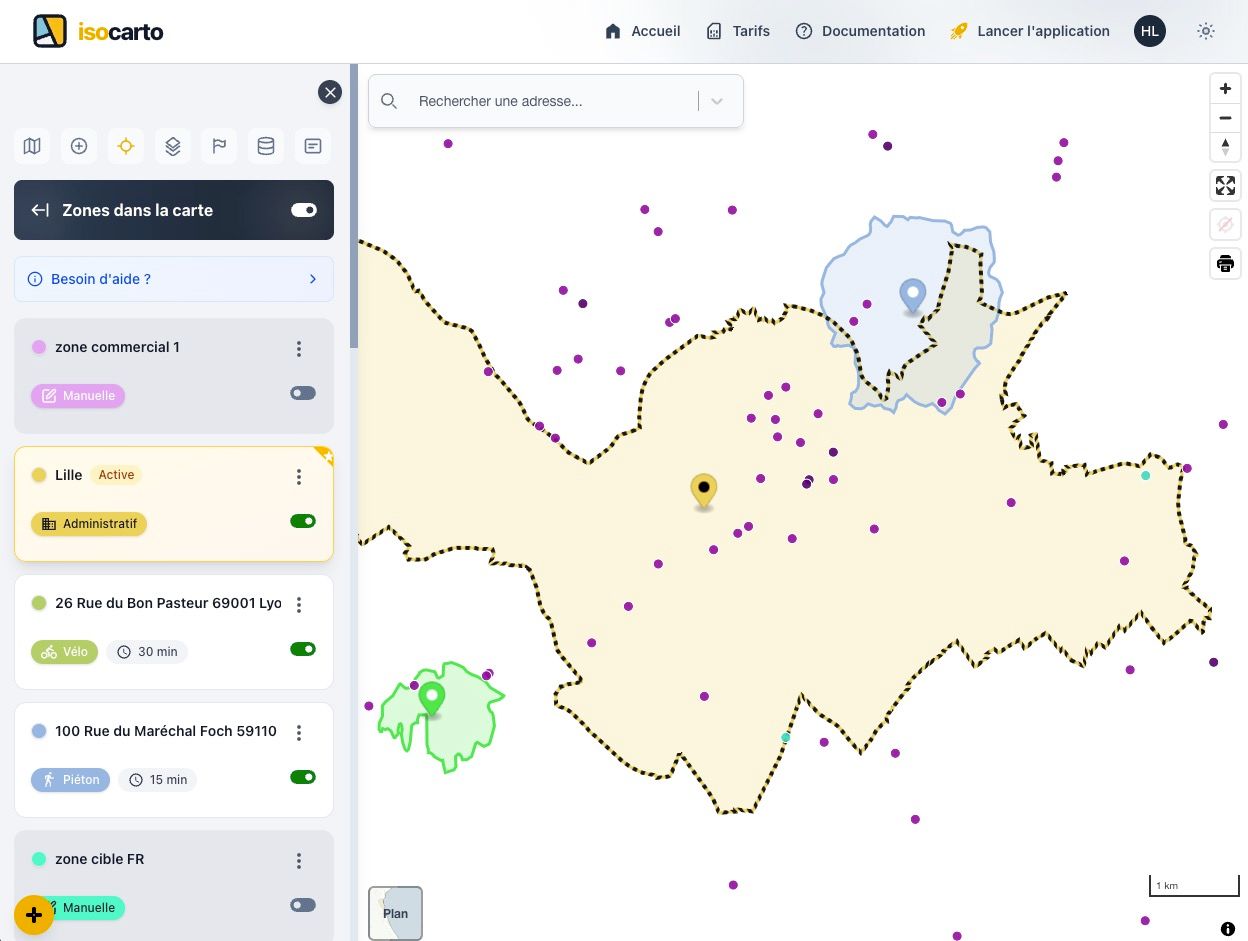Open the database icon tab
Screen dimensions: 1248x941
coord(266,146)
